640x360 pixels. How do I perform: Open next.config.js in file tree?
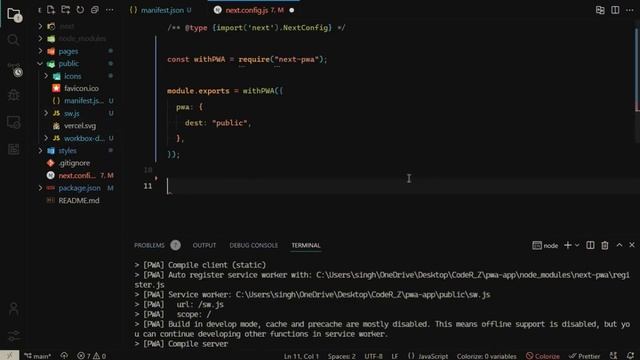click(x=77, y=176)
